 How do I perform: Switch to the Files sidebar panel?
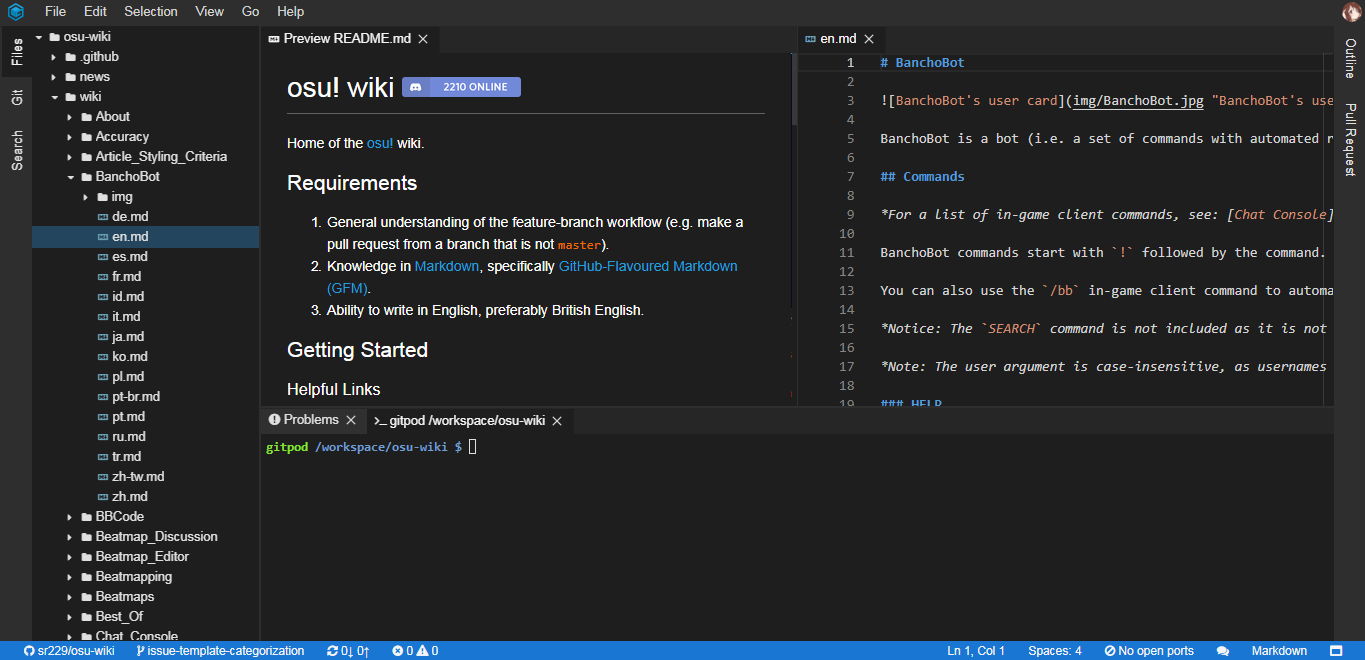coord(17,52)
